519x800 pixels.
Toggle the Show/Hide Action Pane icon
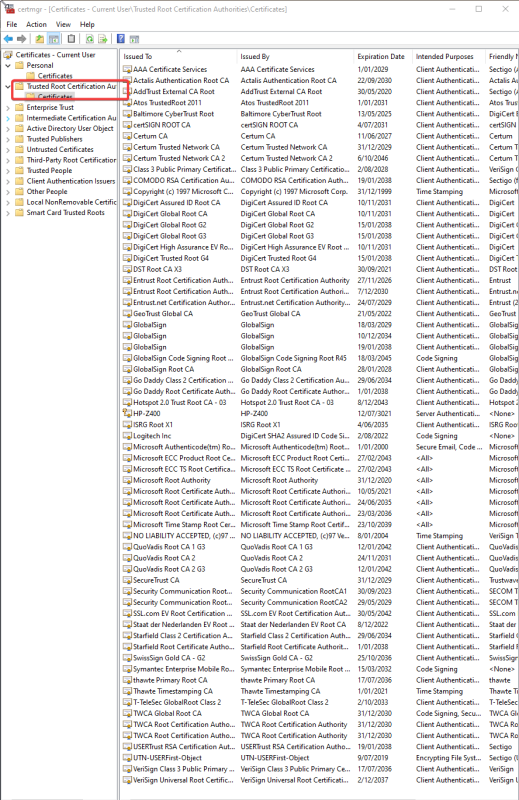click(134, 39)
